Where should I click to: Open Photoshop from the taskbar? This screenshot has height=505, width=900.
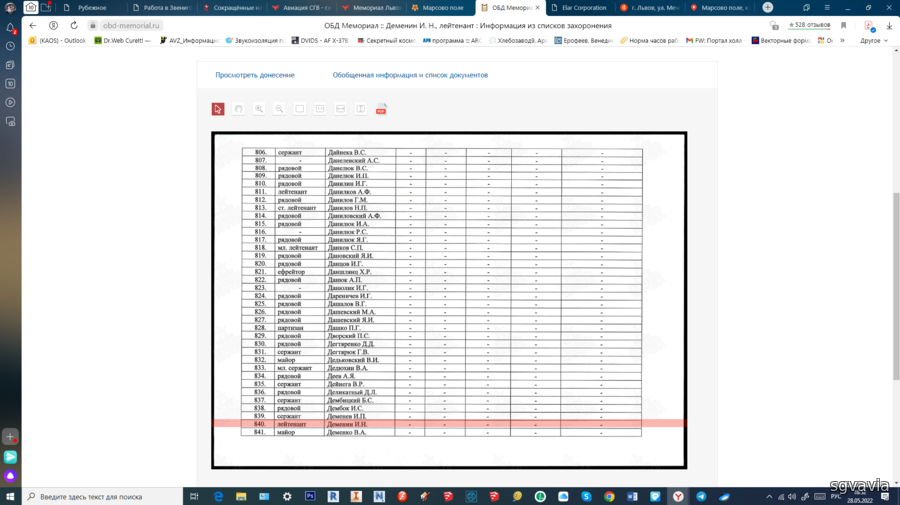[310, 496]
